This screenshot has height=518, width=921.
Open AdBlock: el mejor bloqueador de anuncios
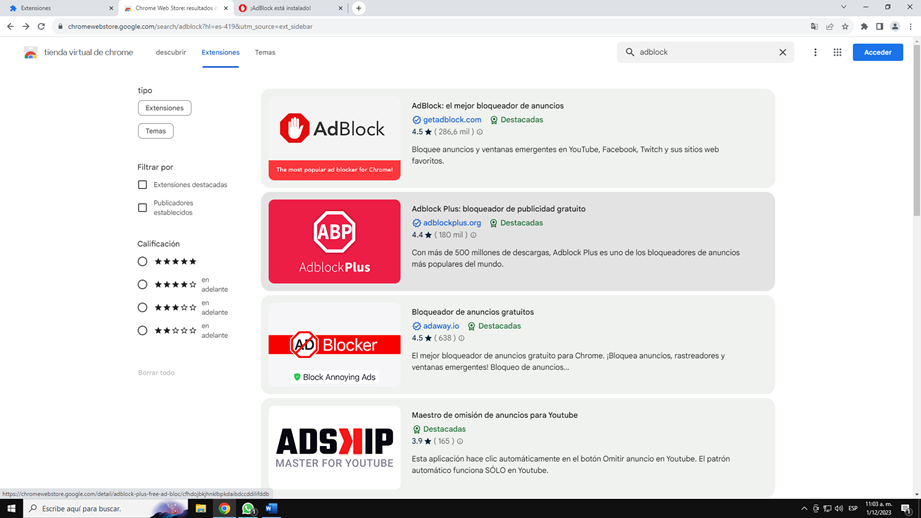click(488, 106)
